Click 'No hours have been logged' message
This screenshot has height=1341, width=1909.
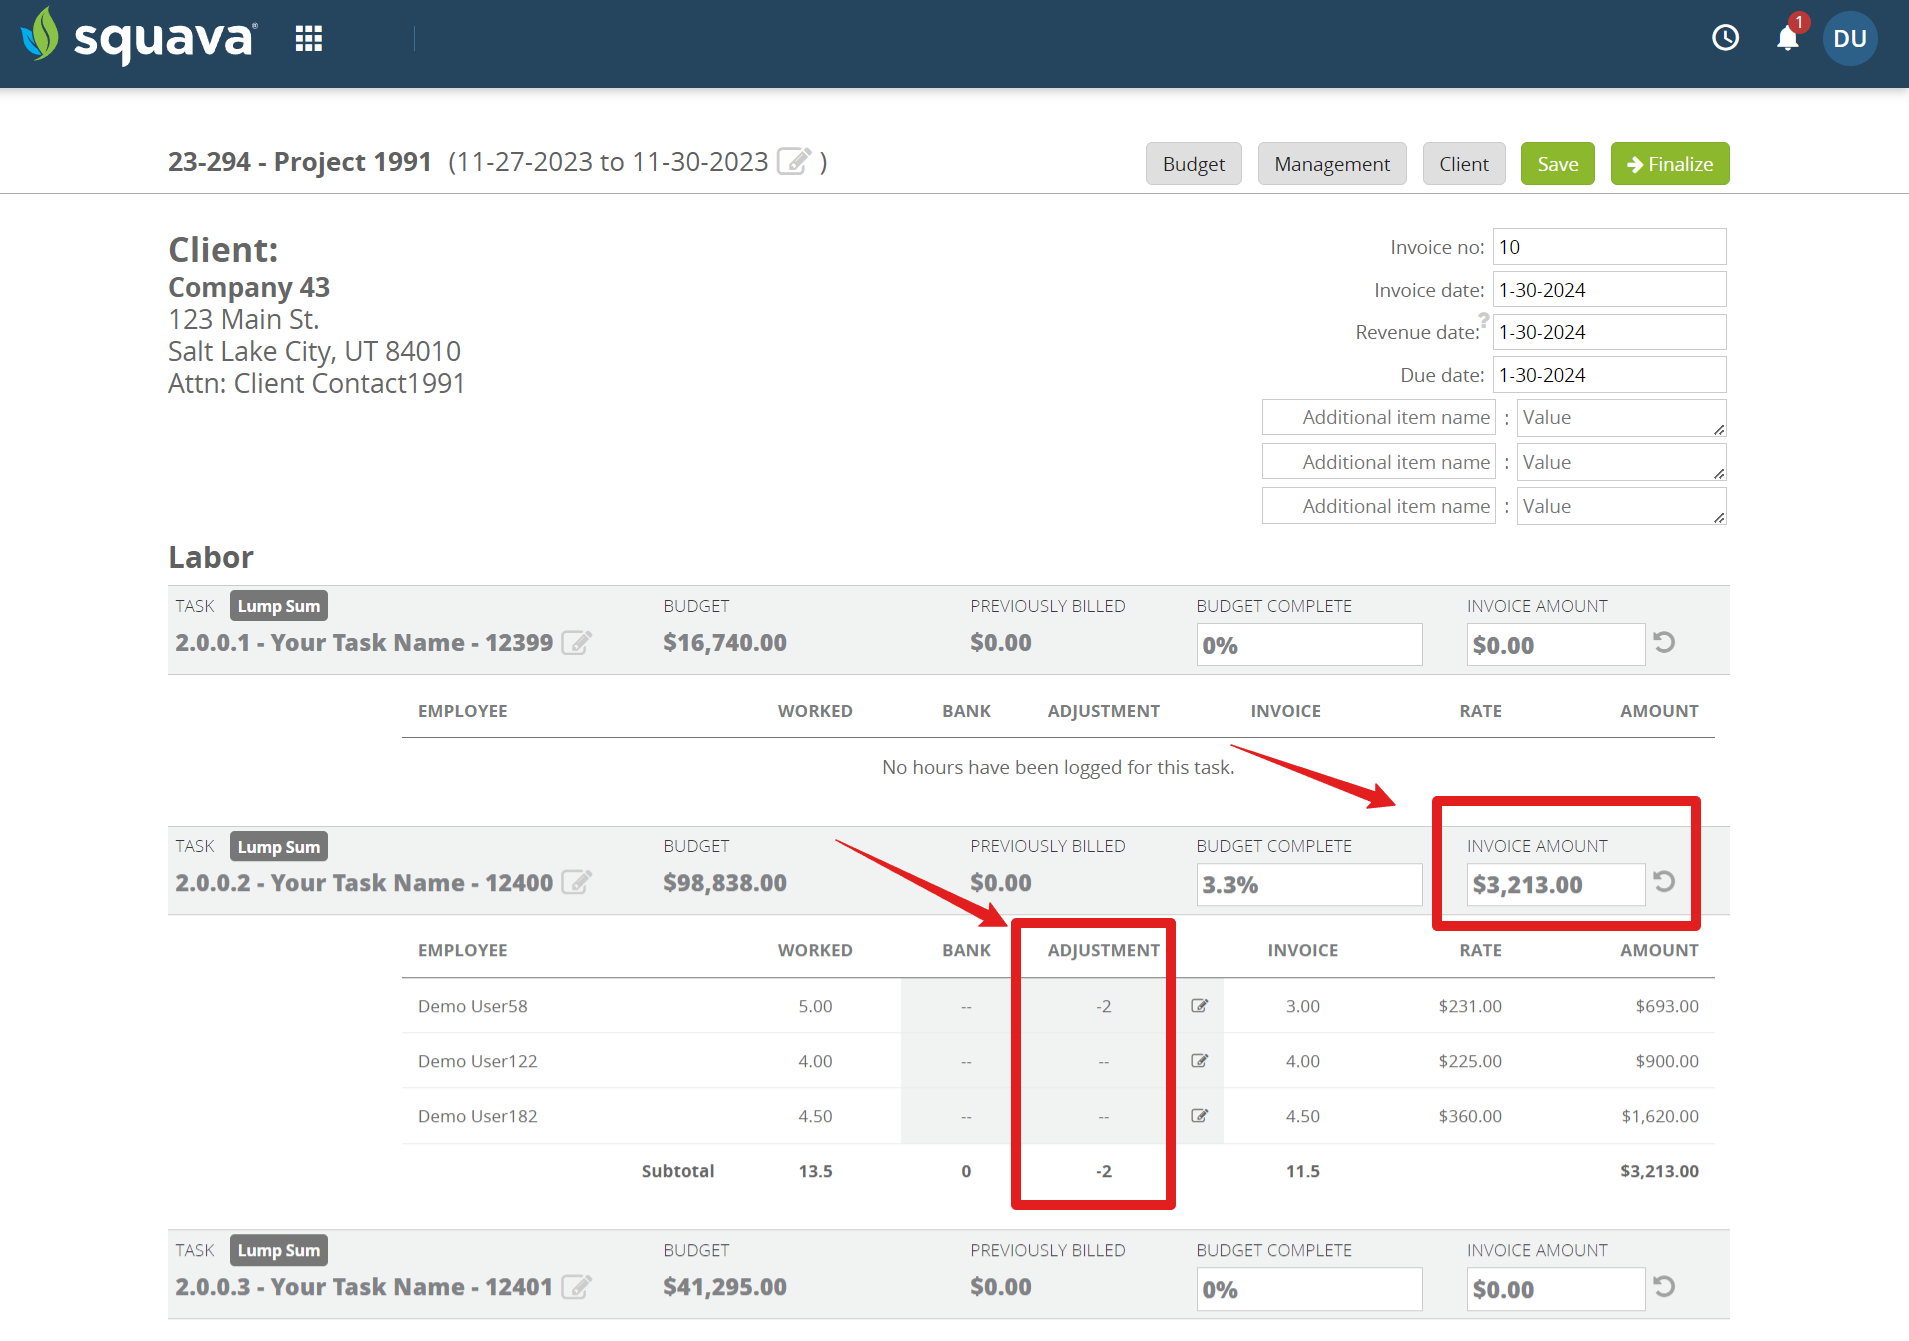pyautogui.click(x=1058, y=767)
